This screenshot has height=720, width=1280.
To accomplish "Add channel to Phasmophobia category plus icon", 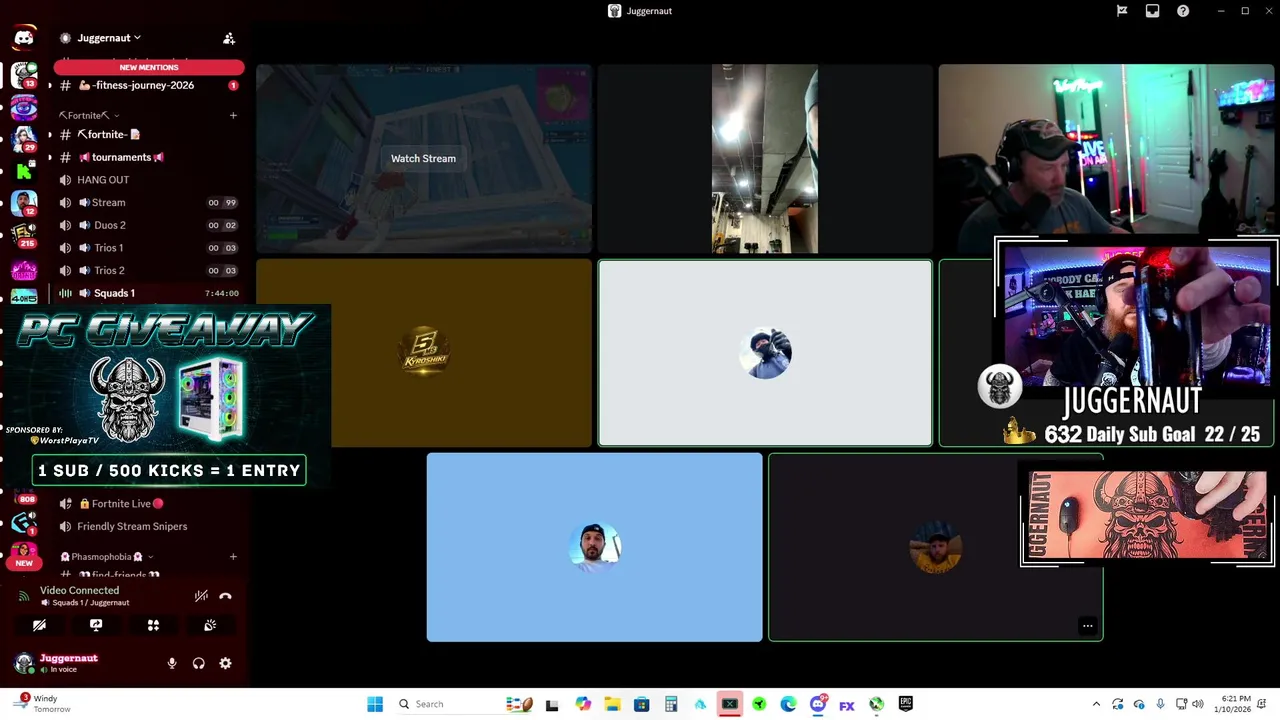I will (x=233, y=556).
